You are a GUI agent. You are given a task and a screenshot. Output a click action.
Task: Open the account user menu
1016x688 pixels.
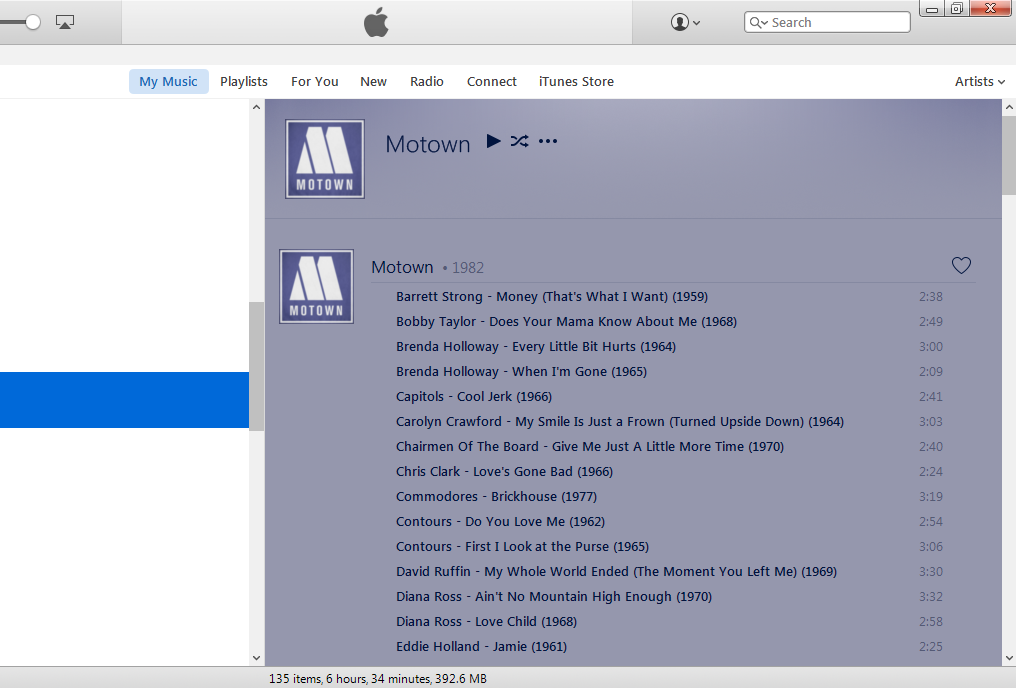pos(685,23)
